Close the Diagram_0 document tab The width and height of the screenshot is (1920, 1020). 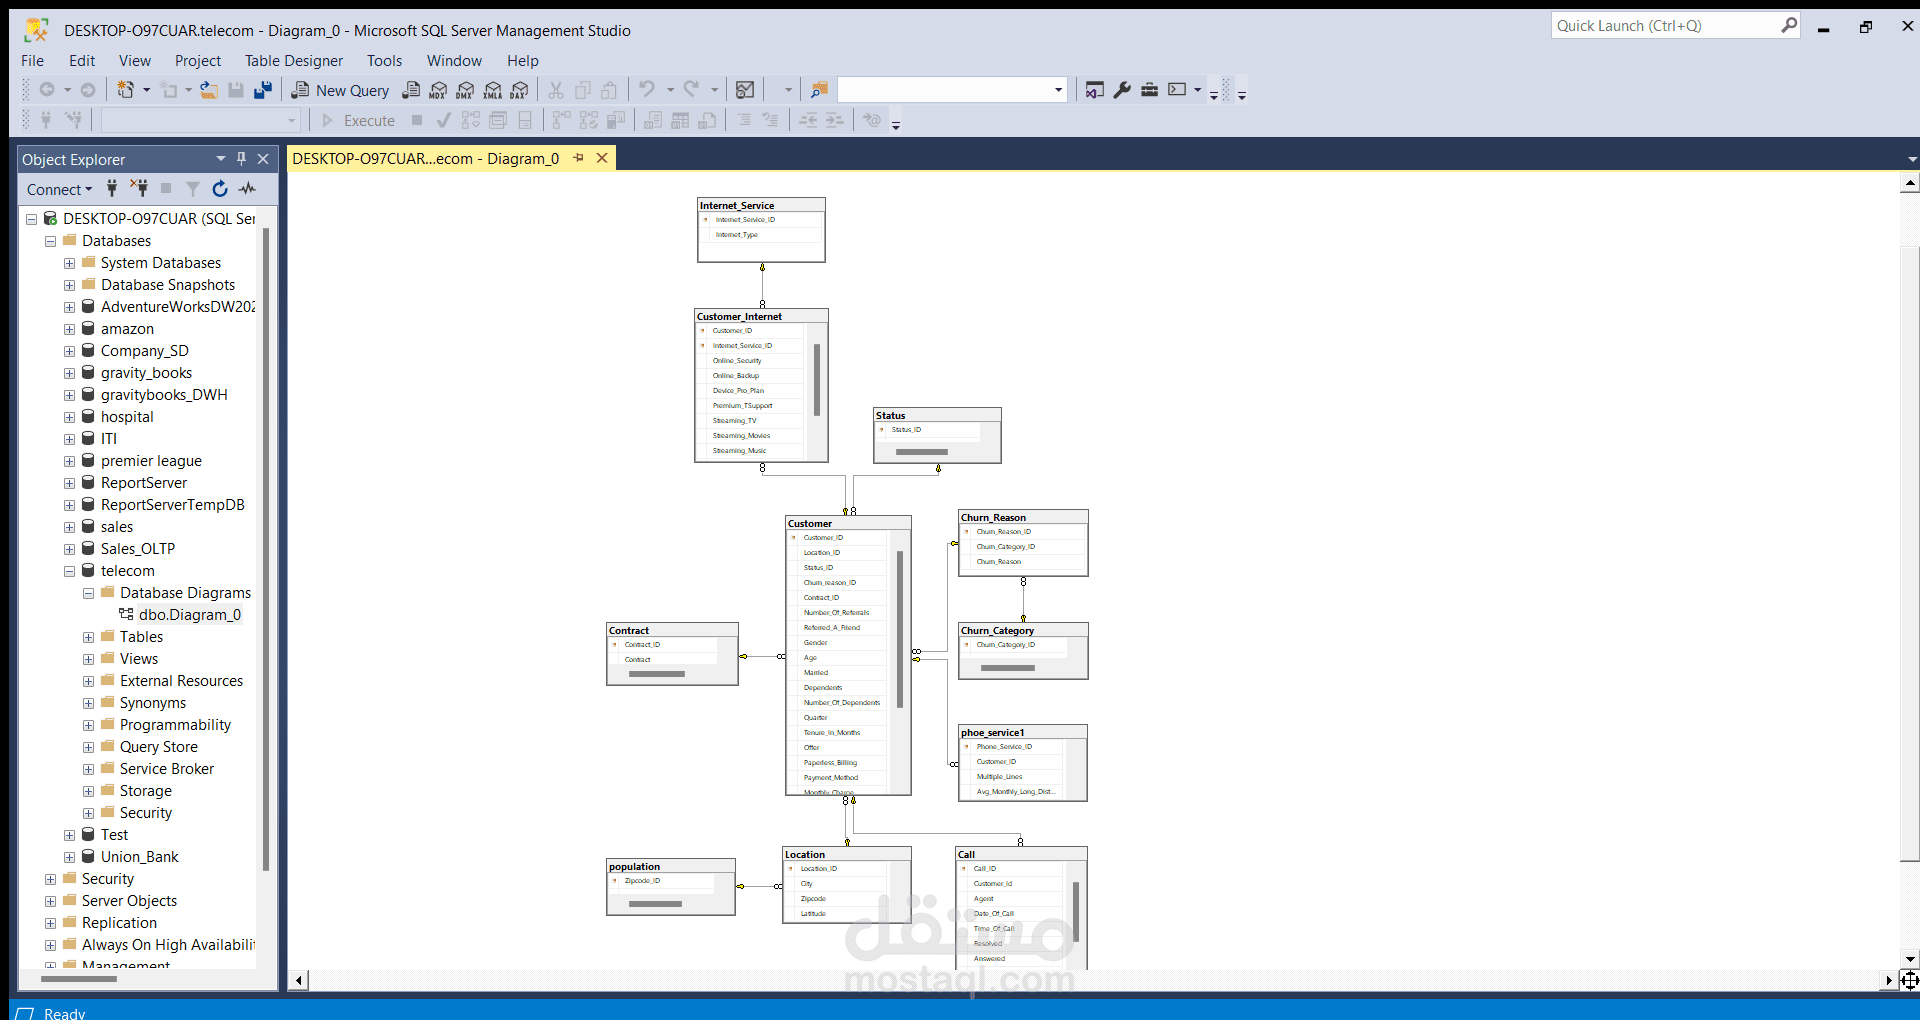602,158
